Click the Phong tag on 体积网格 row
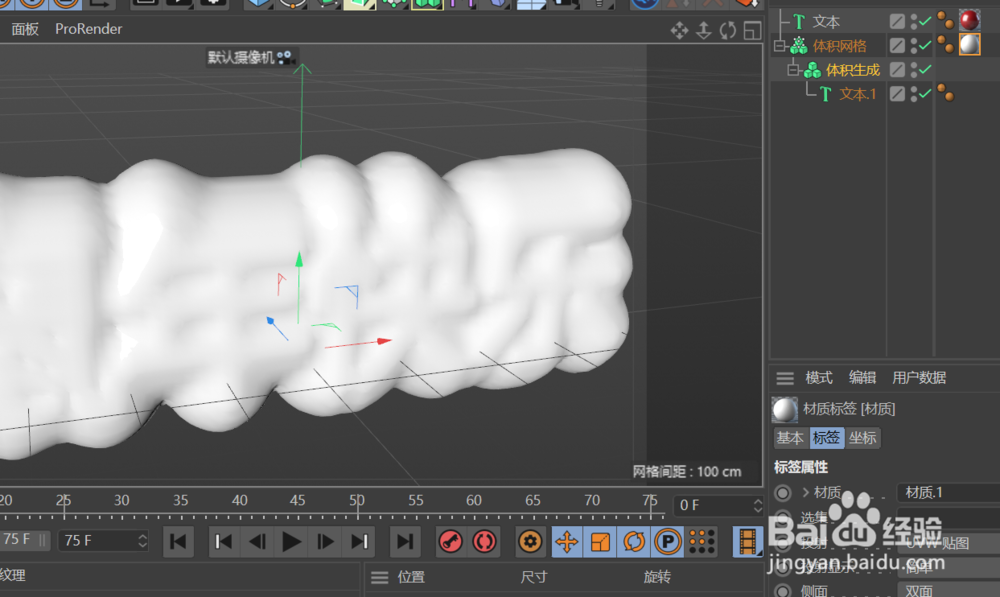The image size is (1000, 597). [x=946, y=45]
